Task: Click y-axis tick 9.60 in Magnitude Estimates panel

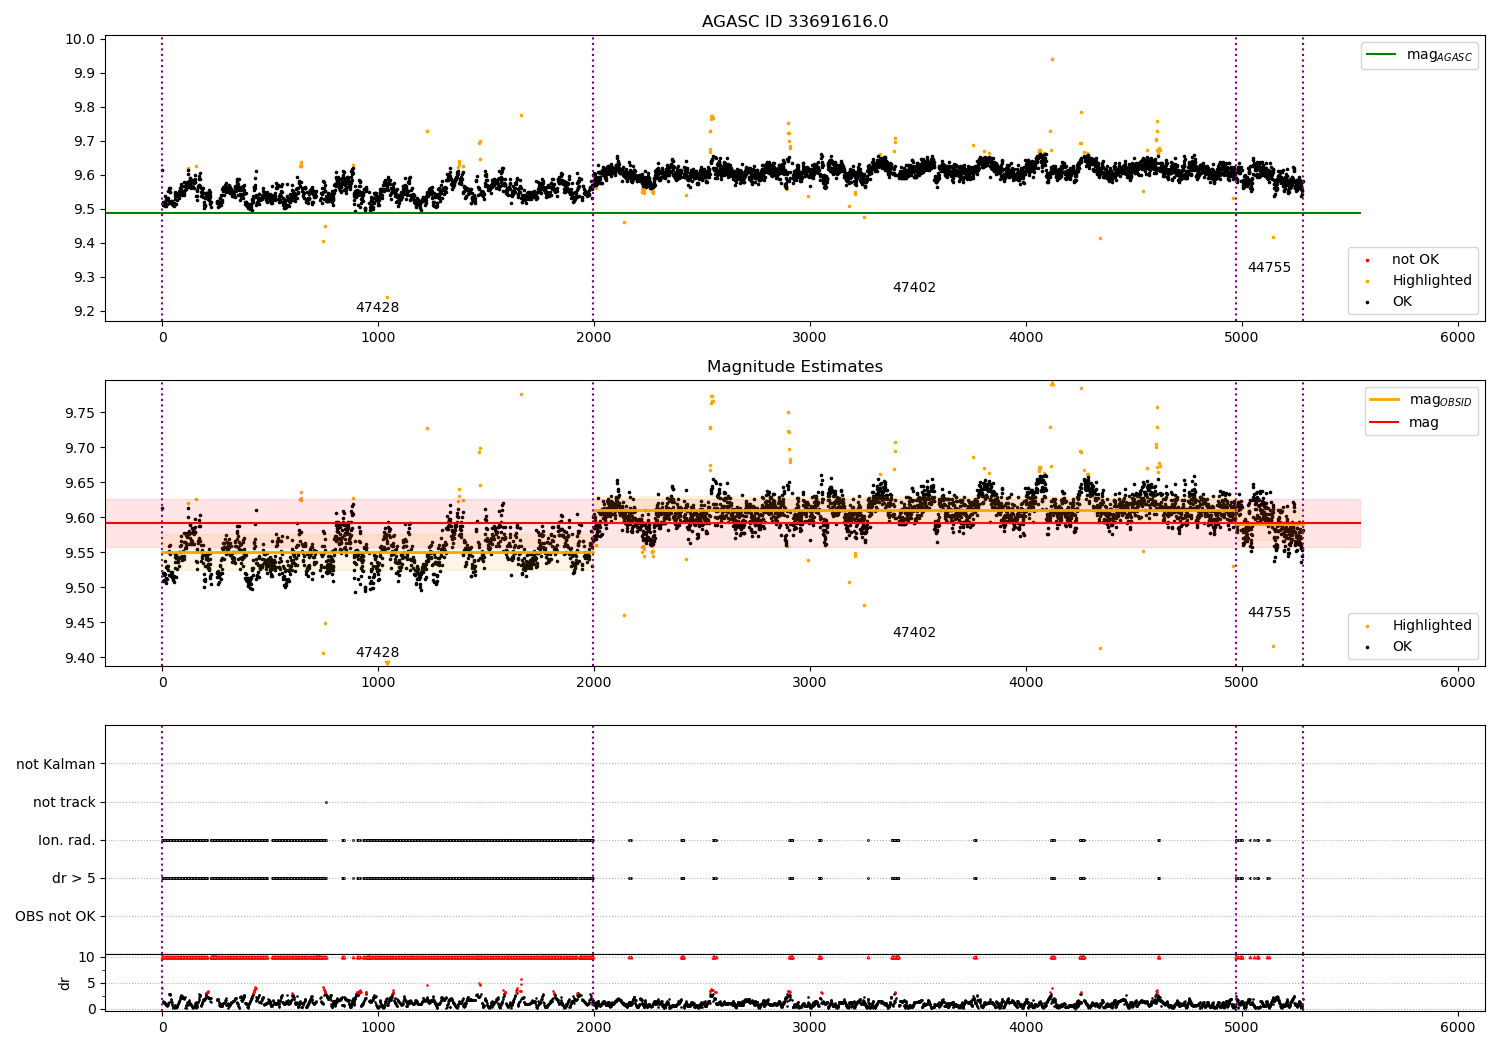Action: (x=80, y=519)
